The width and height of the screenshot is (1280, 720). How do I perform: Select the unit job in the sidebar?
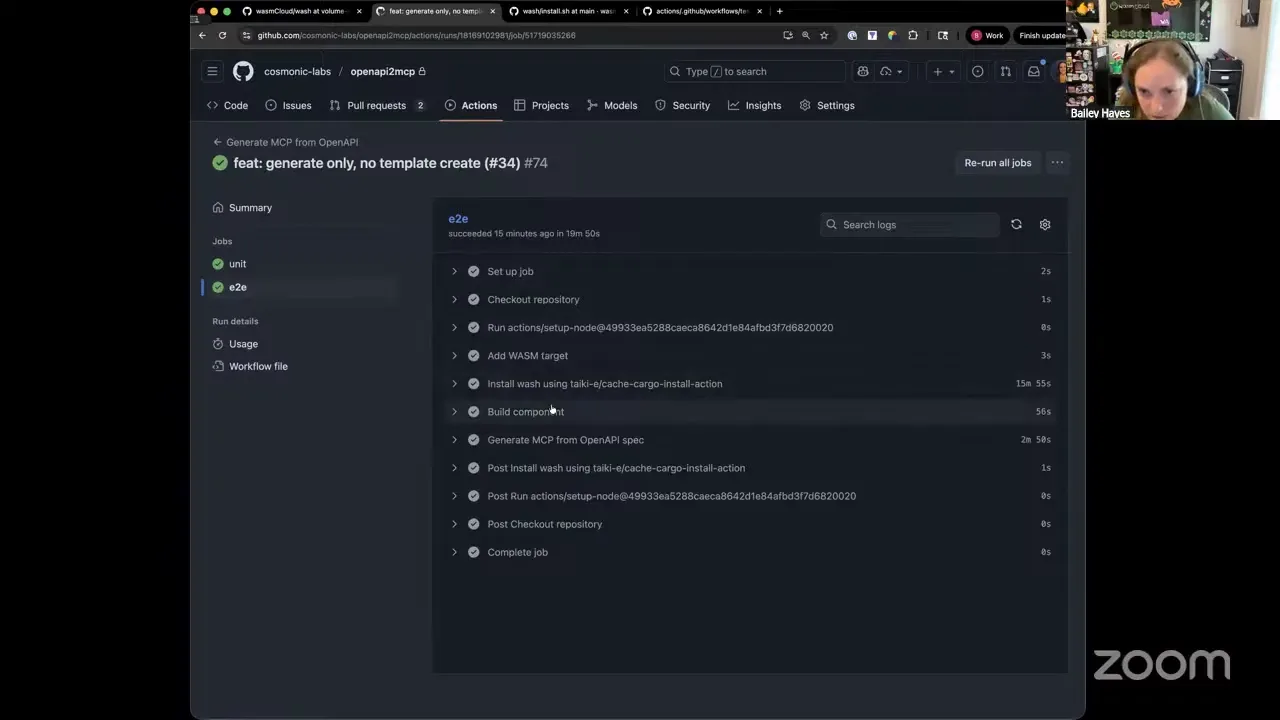[237, 263]
